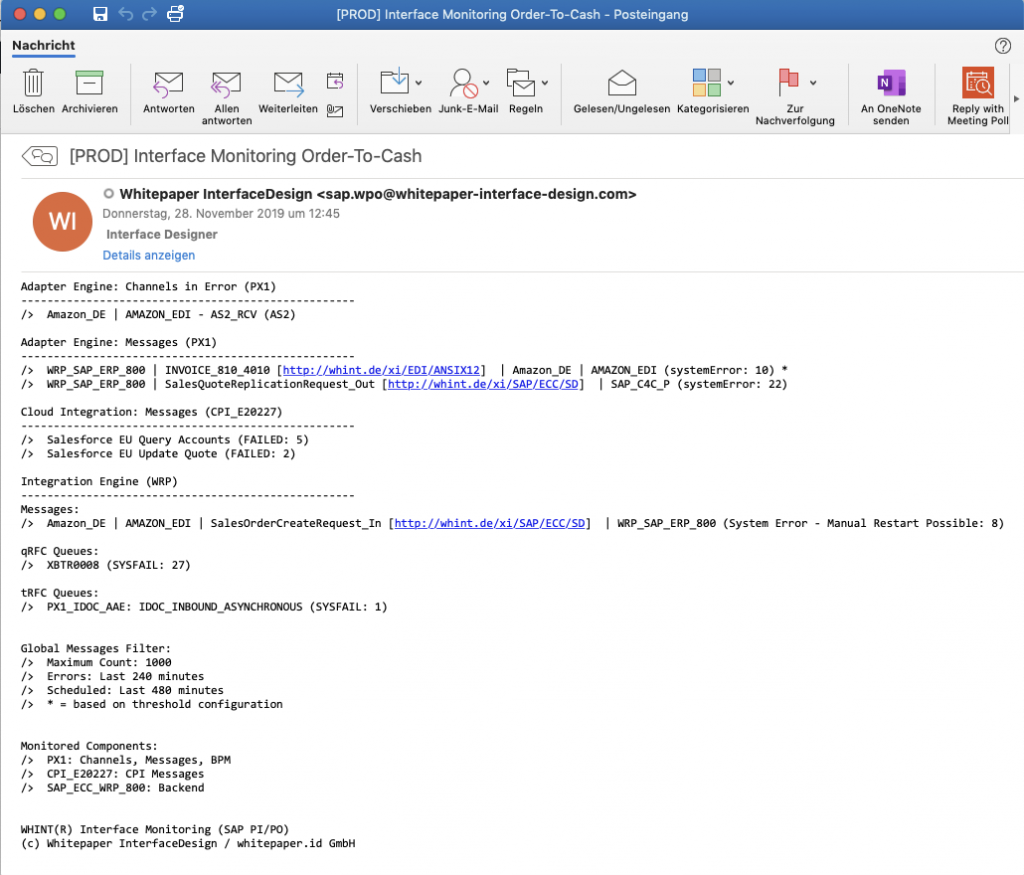Expand the Zur Nachverfolgung dropdown arrow
Image resolution: width=1024 pixels, height=875 pixels.
[813, 83]
